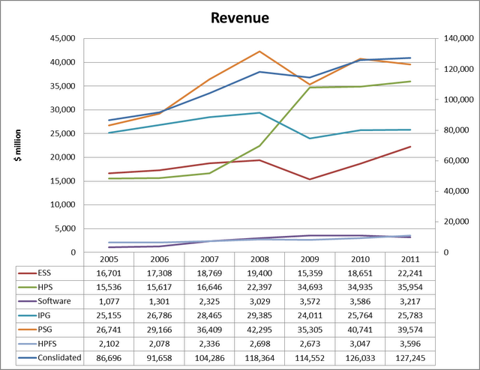Click Conslidated 2005 value 86,696
This screenshot has width=480, height=370.
109,358
